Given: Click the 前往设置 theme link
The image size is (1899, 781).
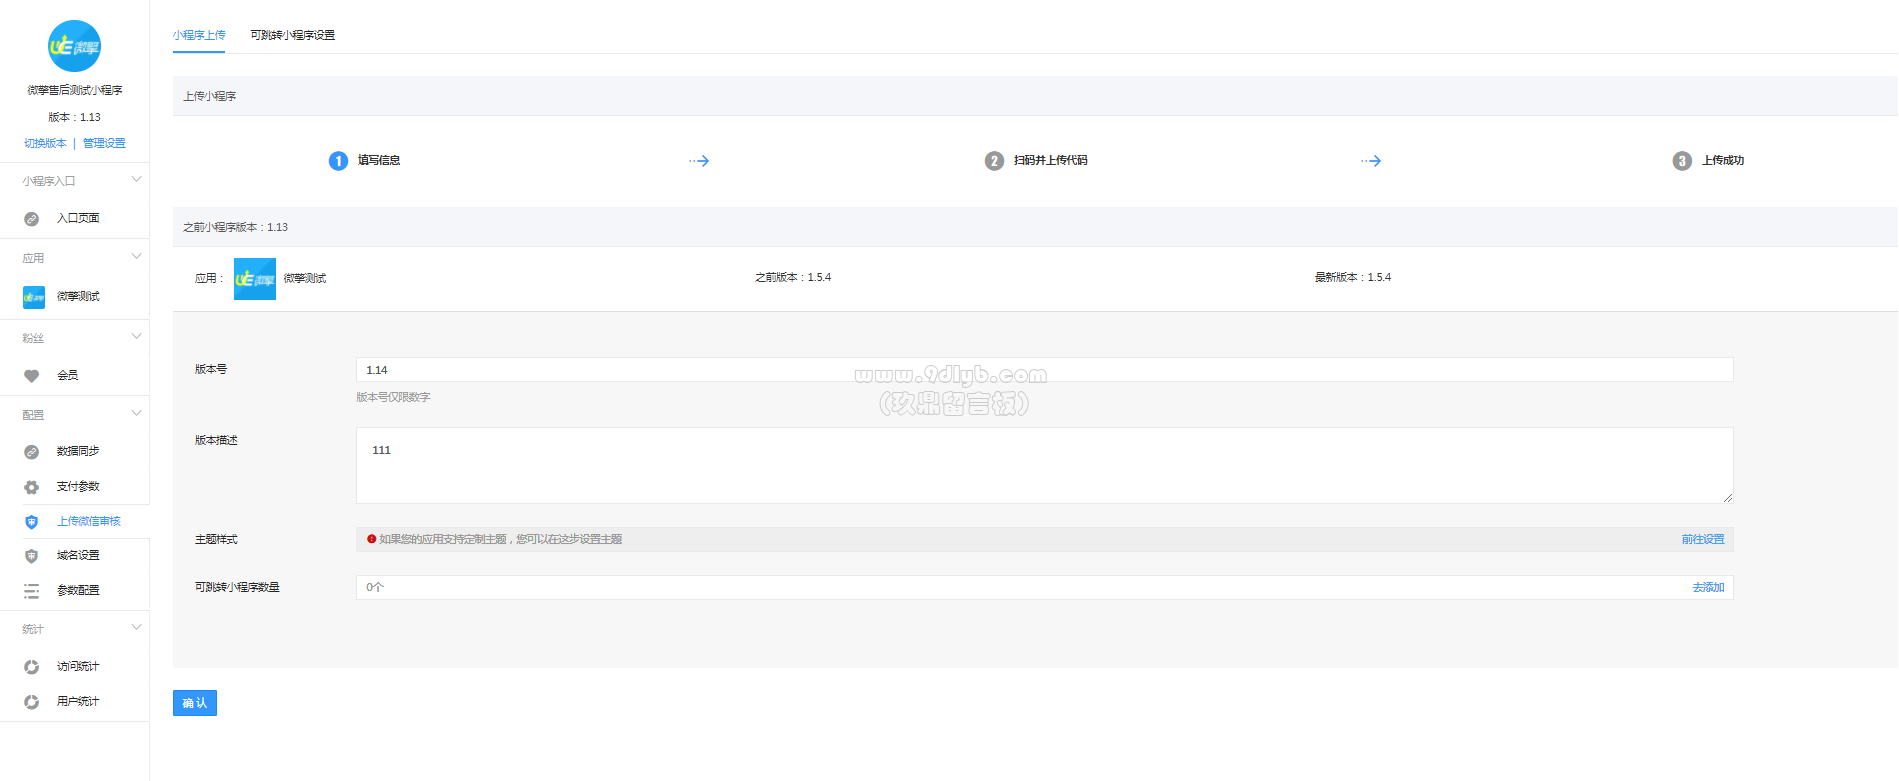Looking at the screenshot, I should click(x=1703, y=540).
